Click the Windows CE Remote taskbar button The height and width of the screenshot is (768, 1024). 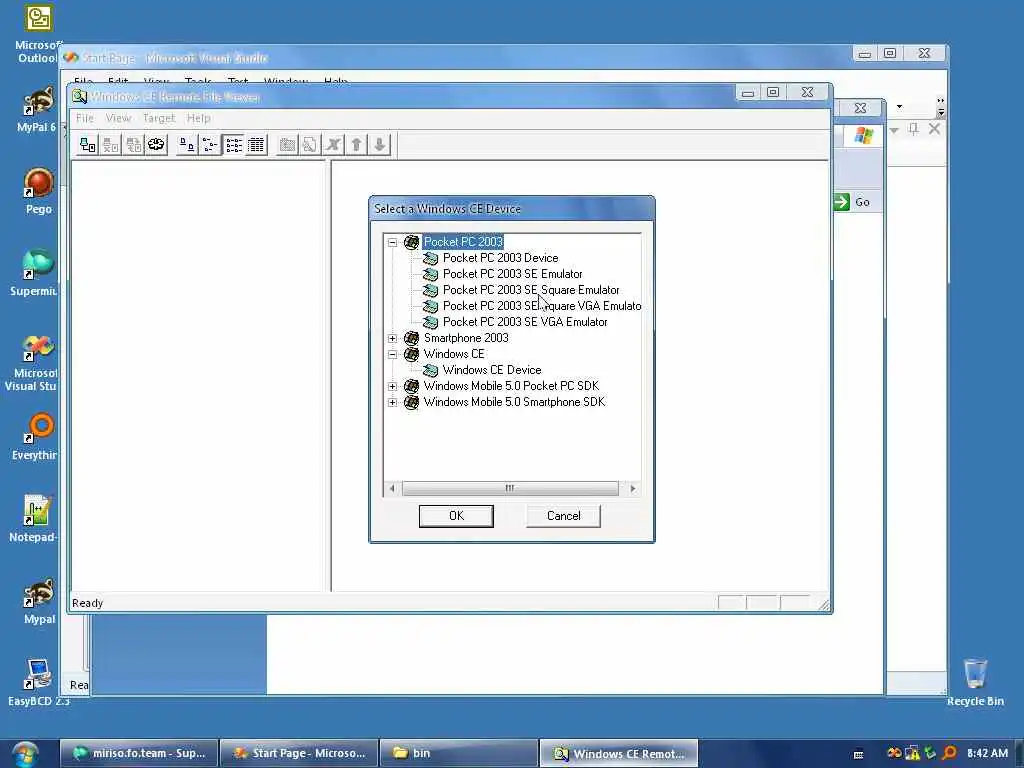(619, 753)
